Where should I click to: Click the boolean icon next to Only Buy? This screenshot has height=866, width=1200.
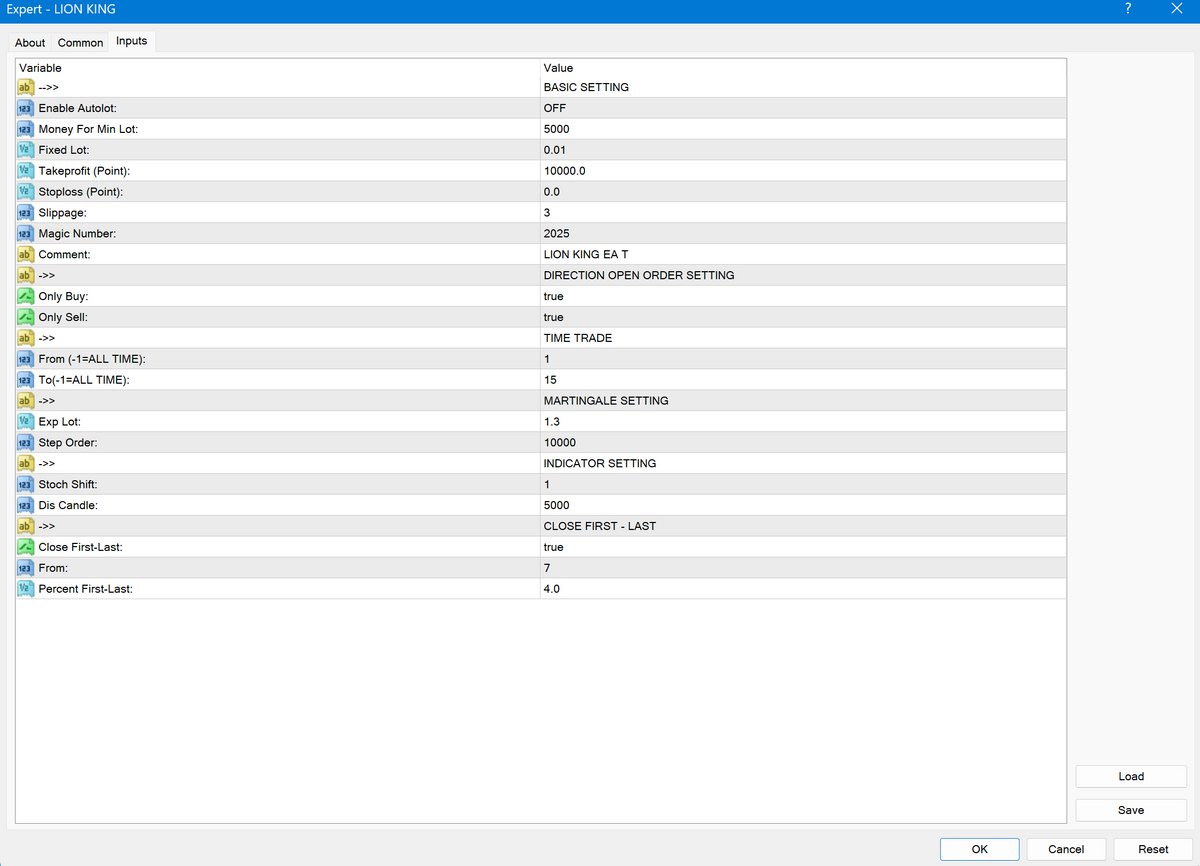[x=26, y=297]
